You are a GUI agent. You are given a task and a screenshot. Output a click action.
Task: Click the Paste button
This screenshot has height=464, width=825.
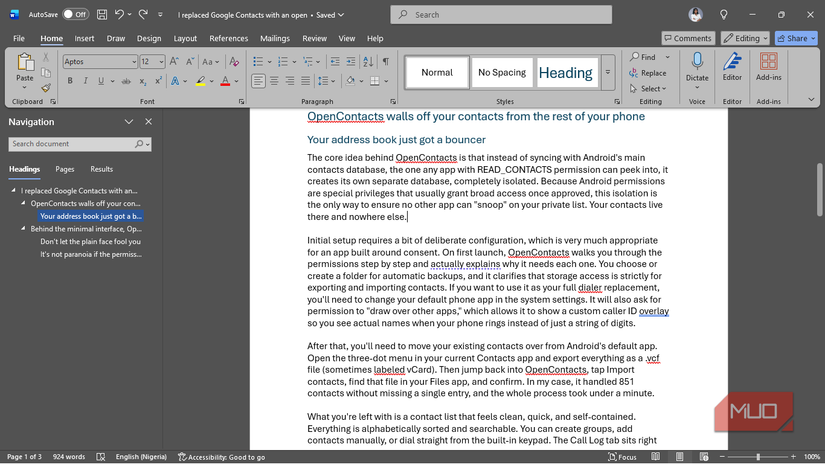(24, 71)
